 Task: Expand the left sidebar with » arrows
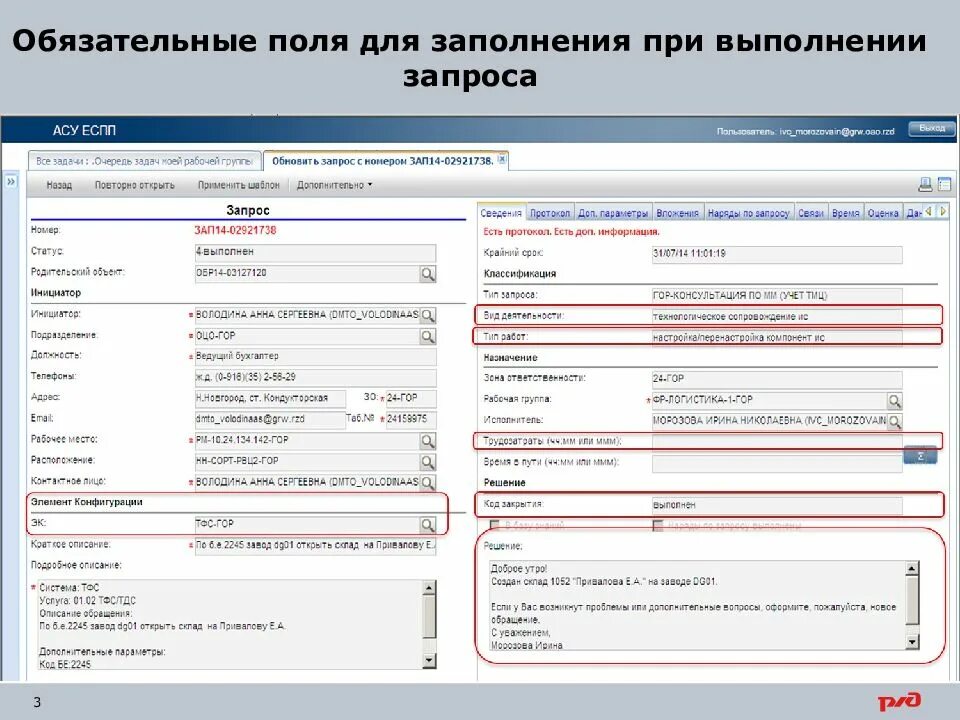coord(11,182)
